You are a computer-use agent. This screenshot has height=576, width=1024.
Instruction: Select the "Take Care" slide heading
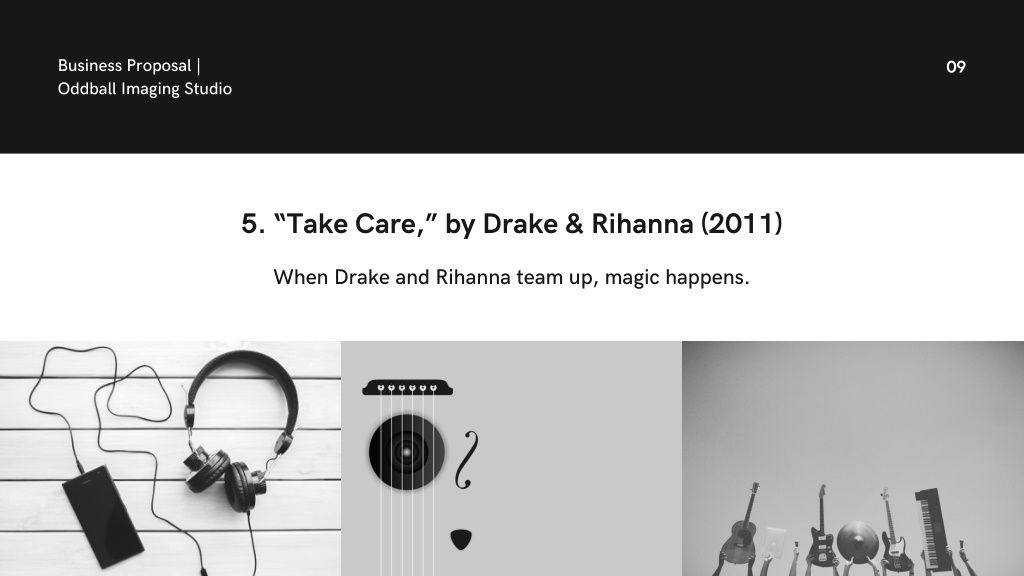(511, 224)
